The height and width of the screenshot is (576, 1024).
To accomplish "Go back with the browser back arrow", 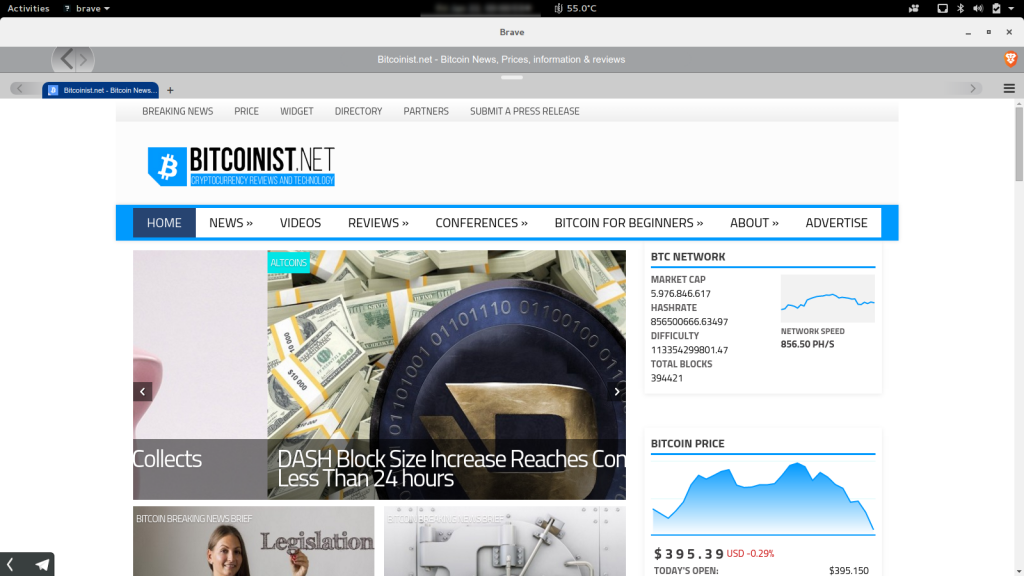I will click(x=67, y=59).
